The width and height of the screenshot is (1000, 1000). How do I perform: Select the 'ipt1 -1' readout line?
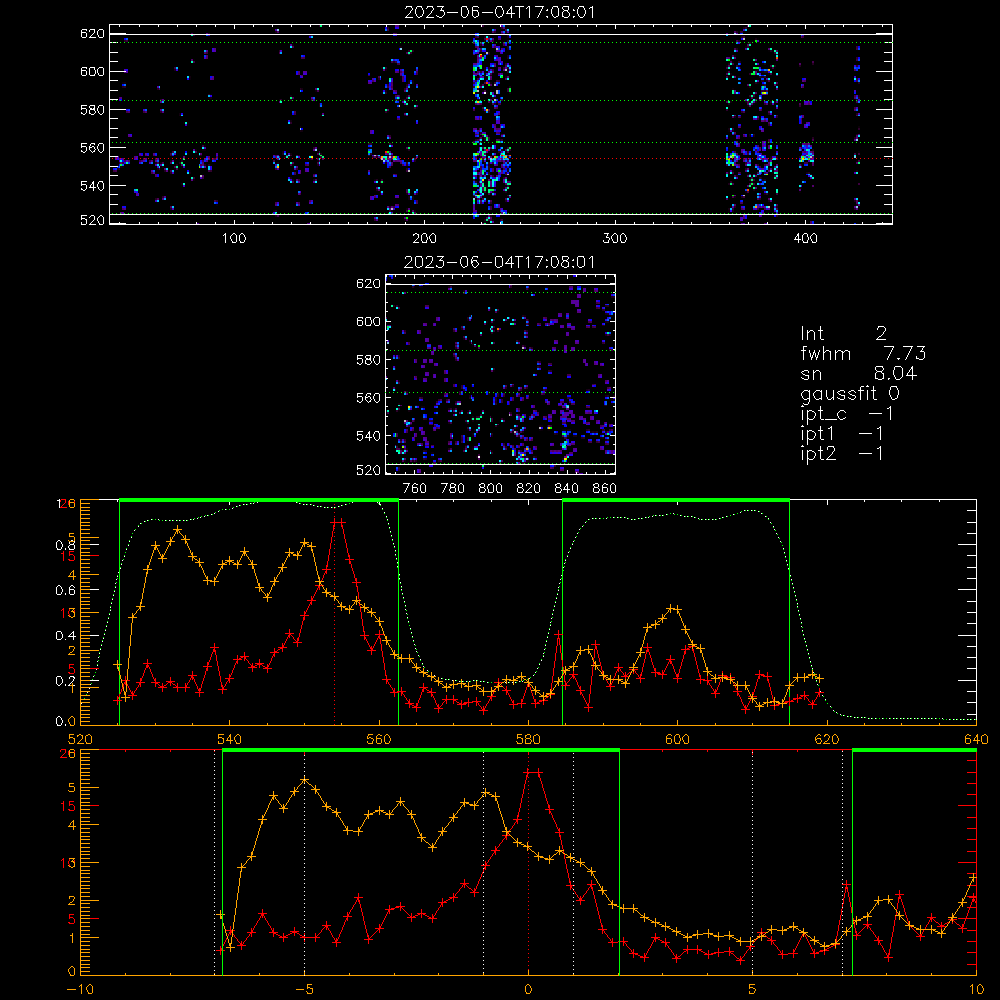tap(841, 434)
